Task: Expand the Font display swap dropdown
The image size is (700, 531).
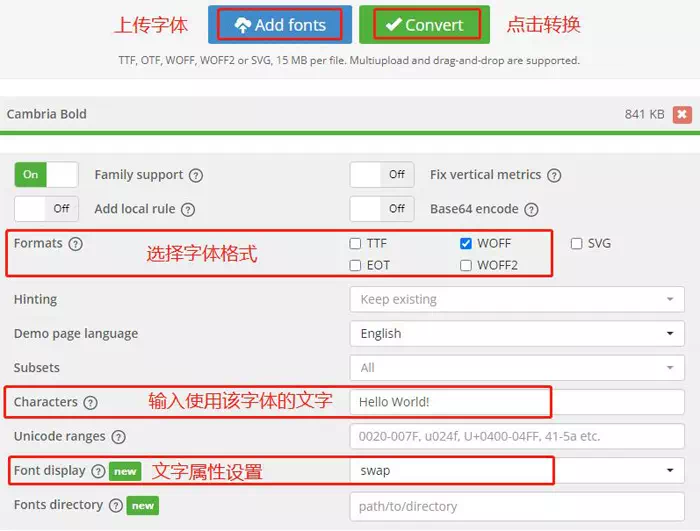Action: [516, 470]
